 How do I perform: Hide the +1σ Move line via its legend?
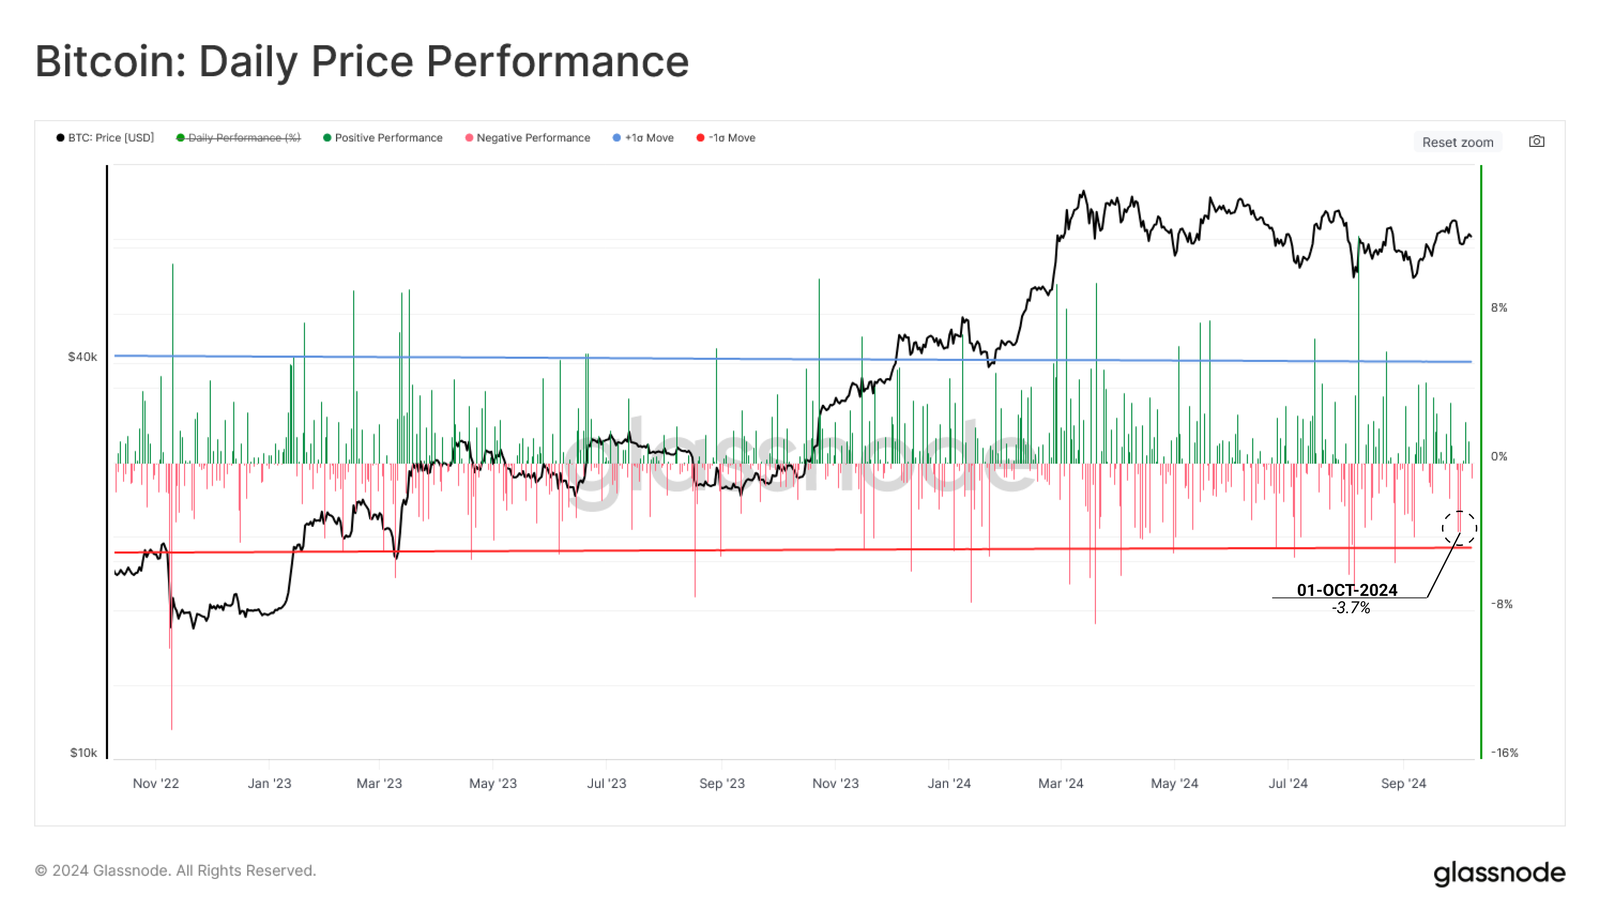[x=644, y=138]
